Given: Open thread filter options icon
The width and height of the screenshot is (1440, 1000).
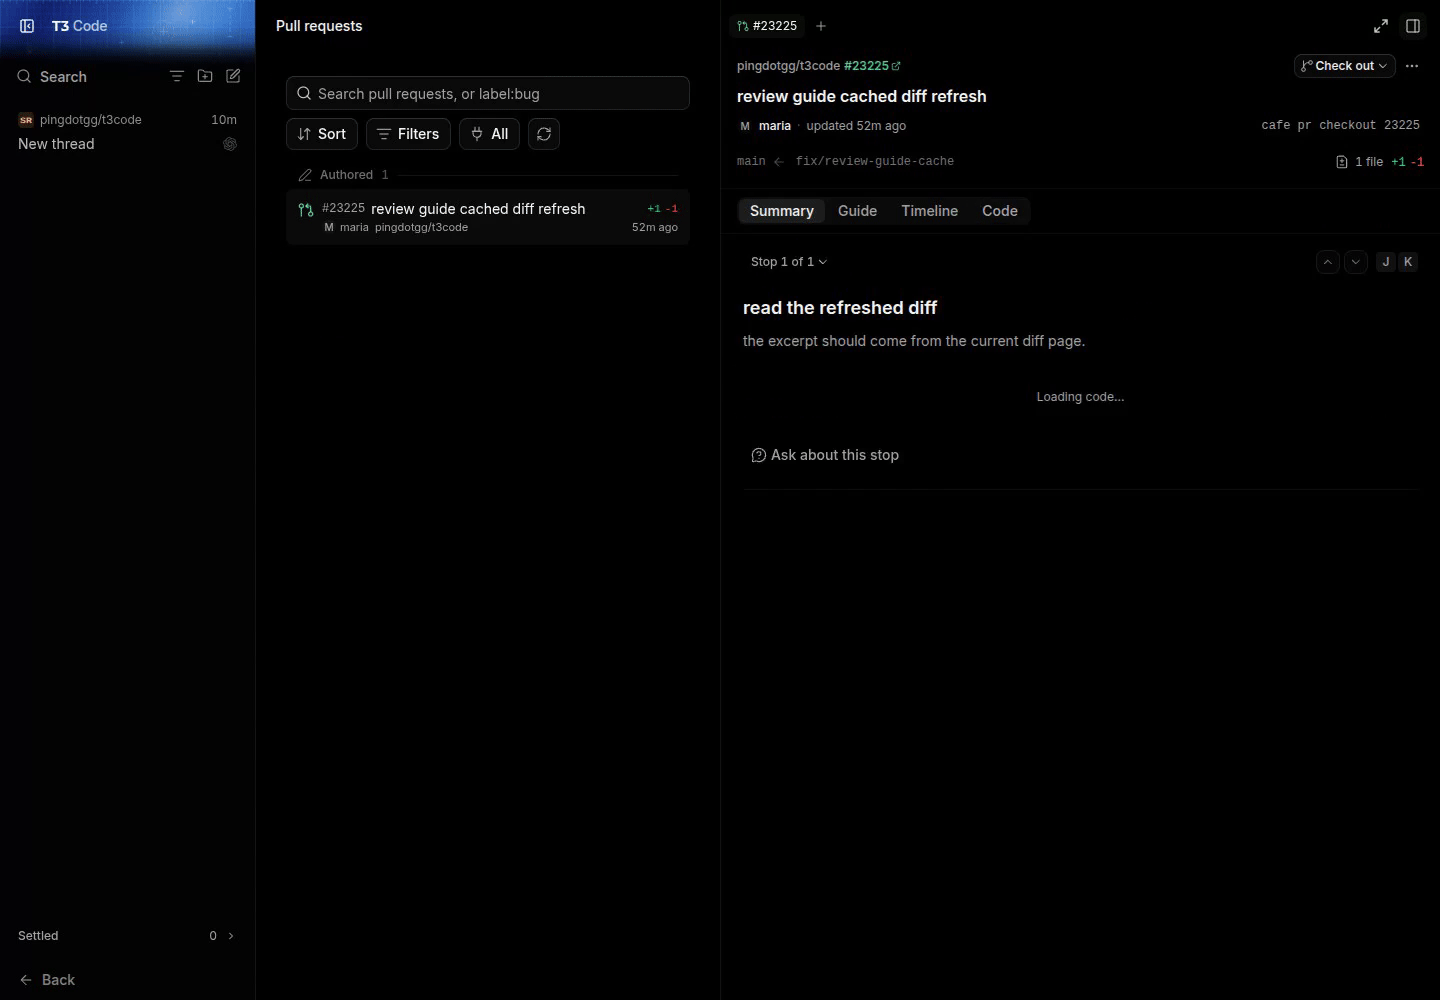Looking at the screenshot, I should coord(177,76).
